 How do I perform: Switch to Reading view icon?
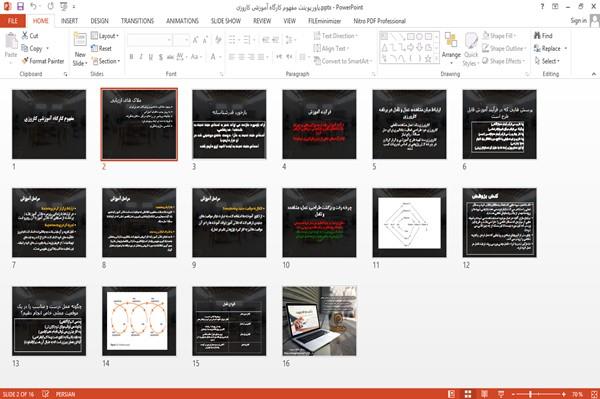point(484,394)
